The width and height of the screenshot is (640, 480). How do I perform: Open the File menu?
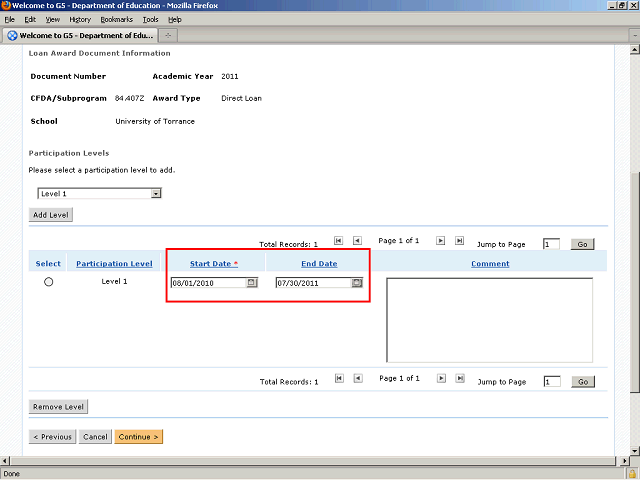10,20
